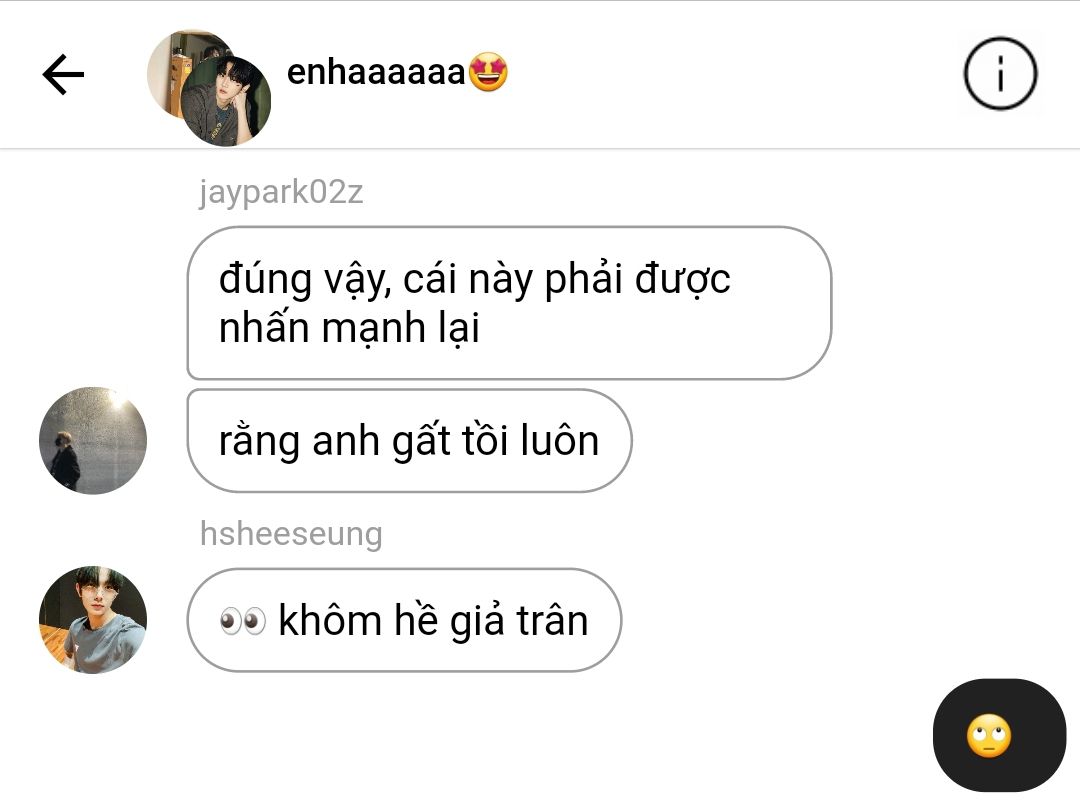Go back using the left arrow
Viewport: 1080px width, 804px height.
click(x=63, y=74)
